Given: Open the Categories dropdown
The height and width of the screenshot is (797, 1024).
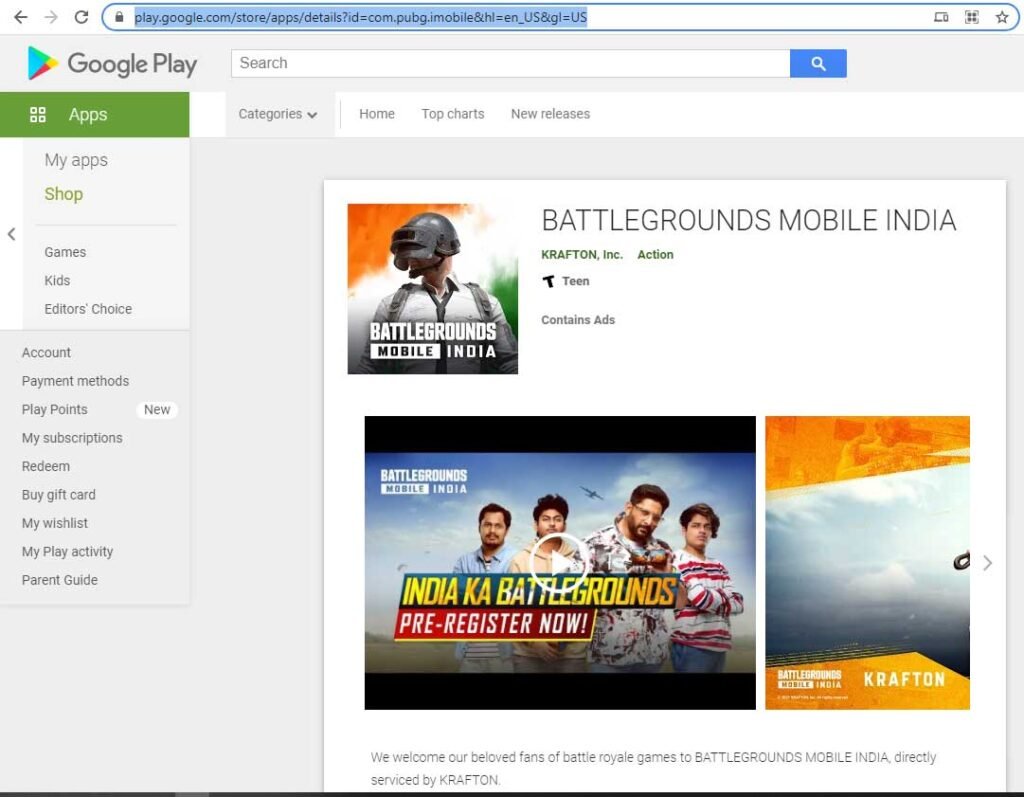Looking at the screenshot, I should tap(278, 114).
